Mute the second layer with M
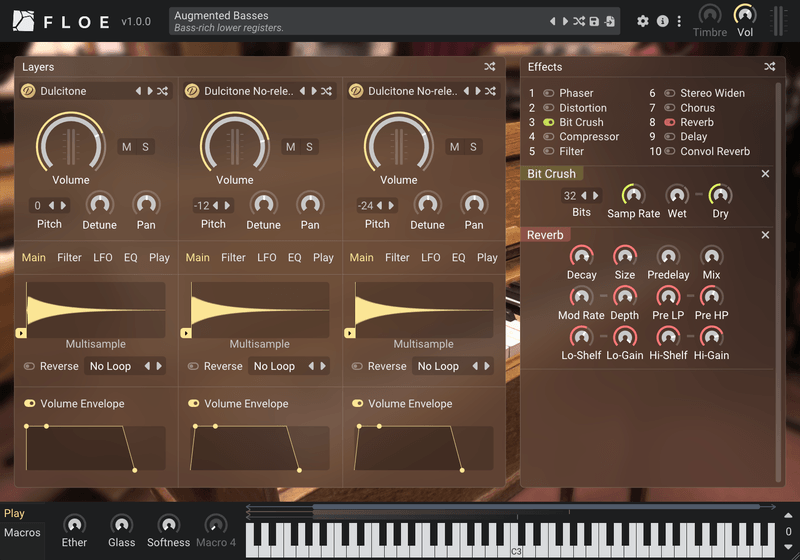 (290, 147)
